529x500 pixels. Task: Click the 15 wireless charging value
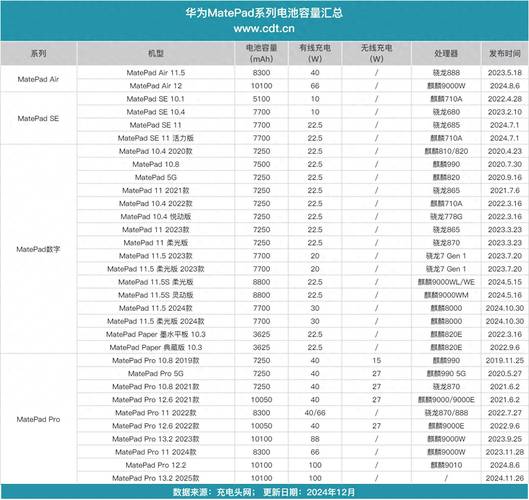point(377,361)
